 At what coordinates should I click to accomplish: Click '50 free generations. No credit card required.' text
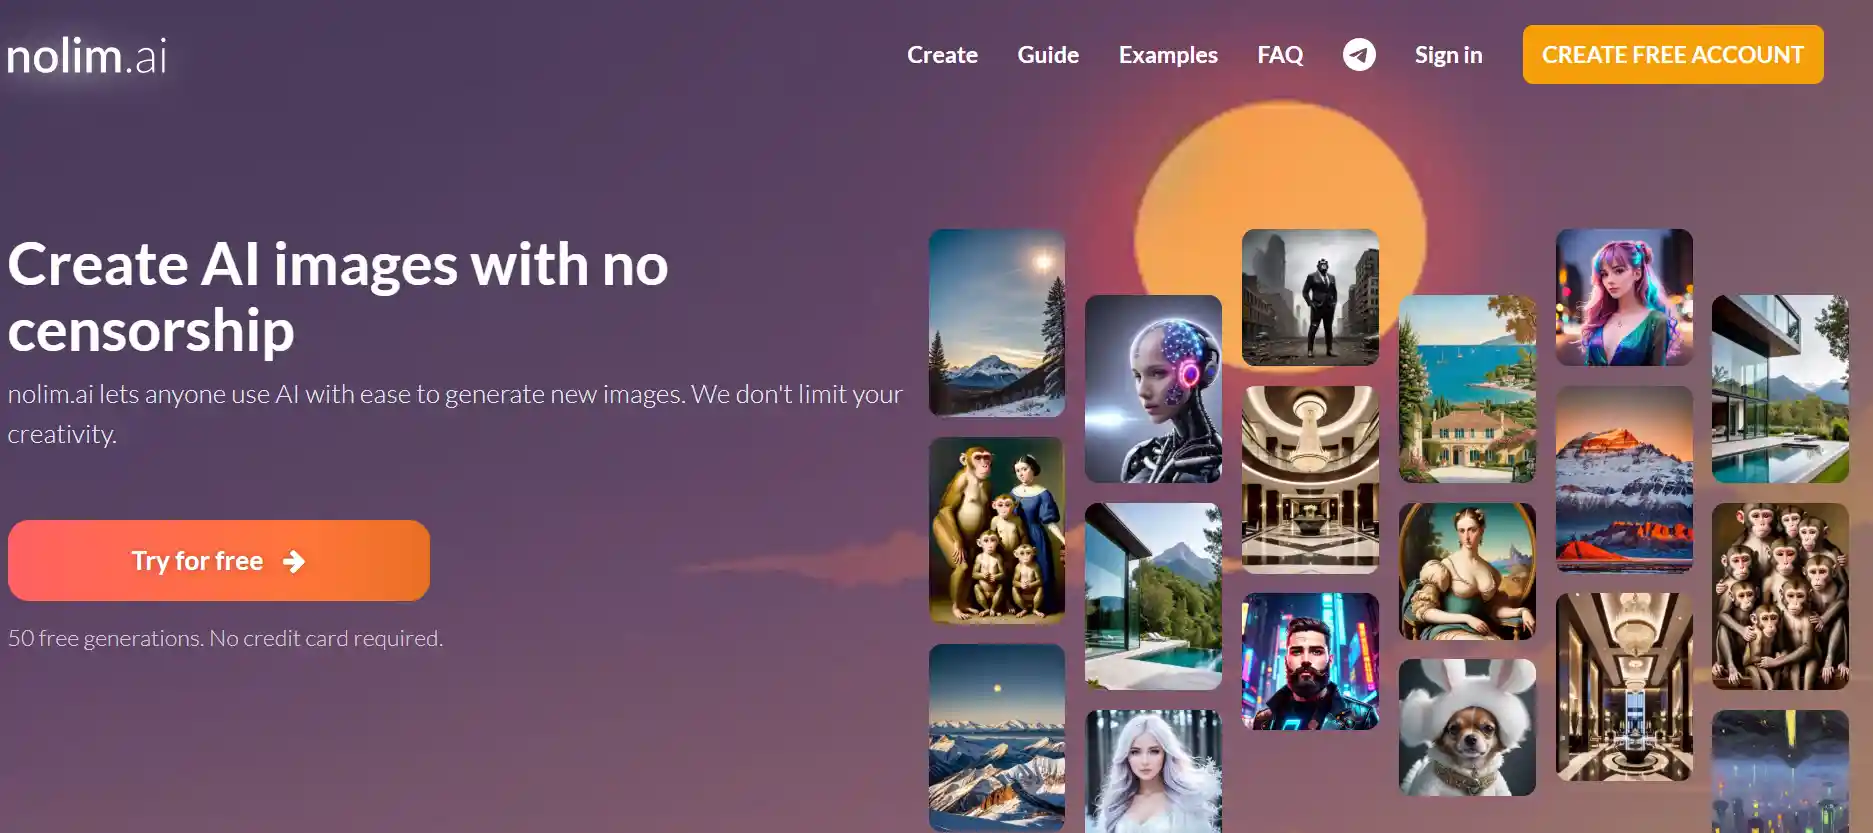(x=225, y=638)
